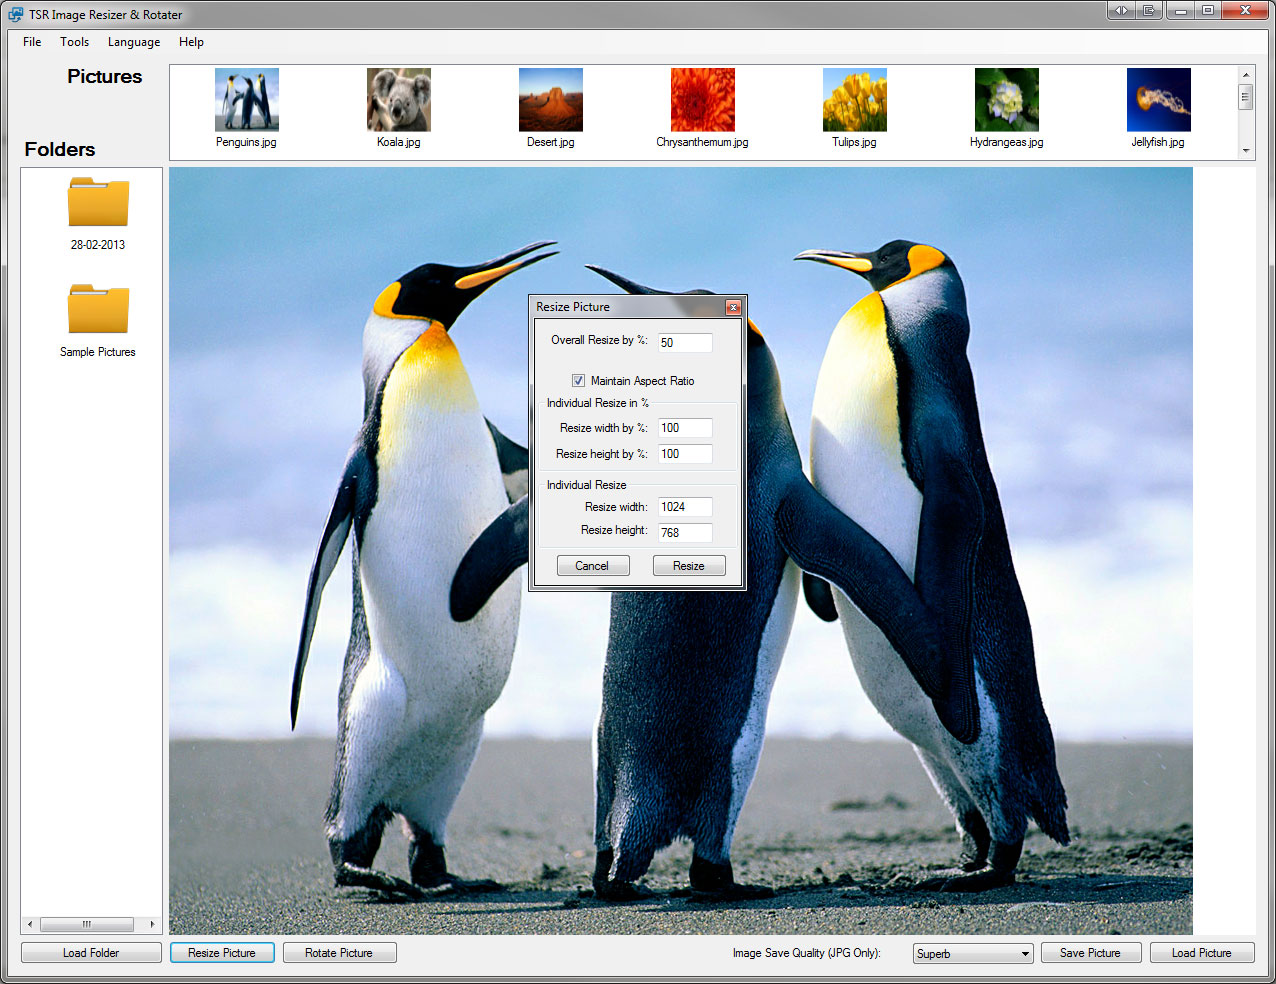Open the Tools menu
This screenshot has height=984, width=1276.
pos(74,42)
